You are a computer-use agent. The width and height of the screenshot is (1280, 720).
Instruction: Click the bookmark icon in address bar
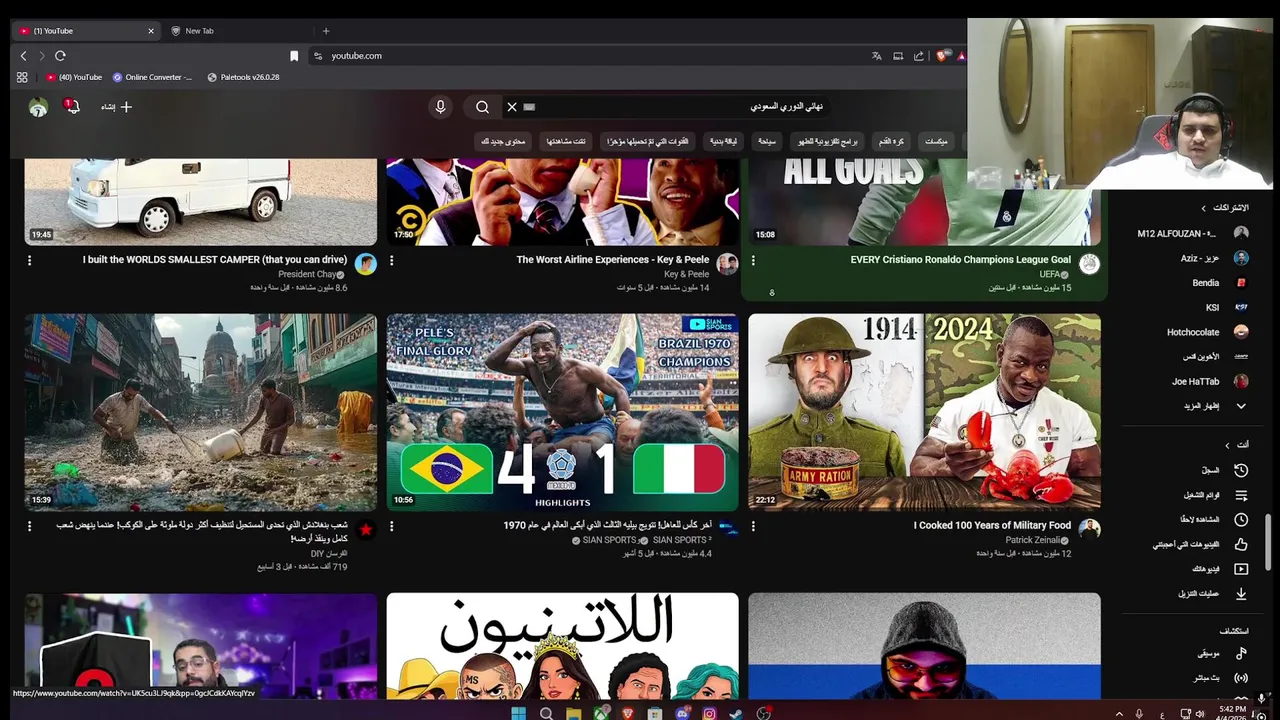coord(294,56)
